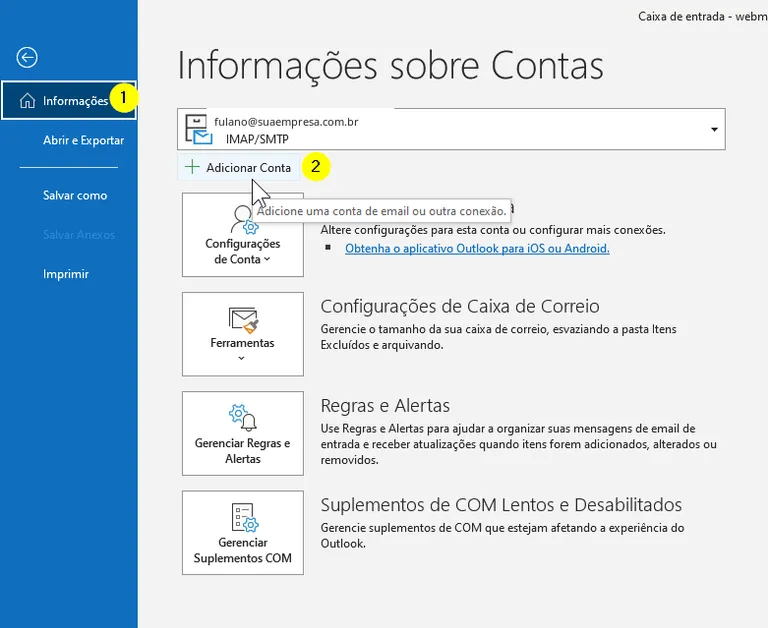Click the 'Gerencie o tamanho da sua caixa' description
This screenshot has height=628, width=768.
499,337
